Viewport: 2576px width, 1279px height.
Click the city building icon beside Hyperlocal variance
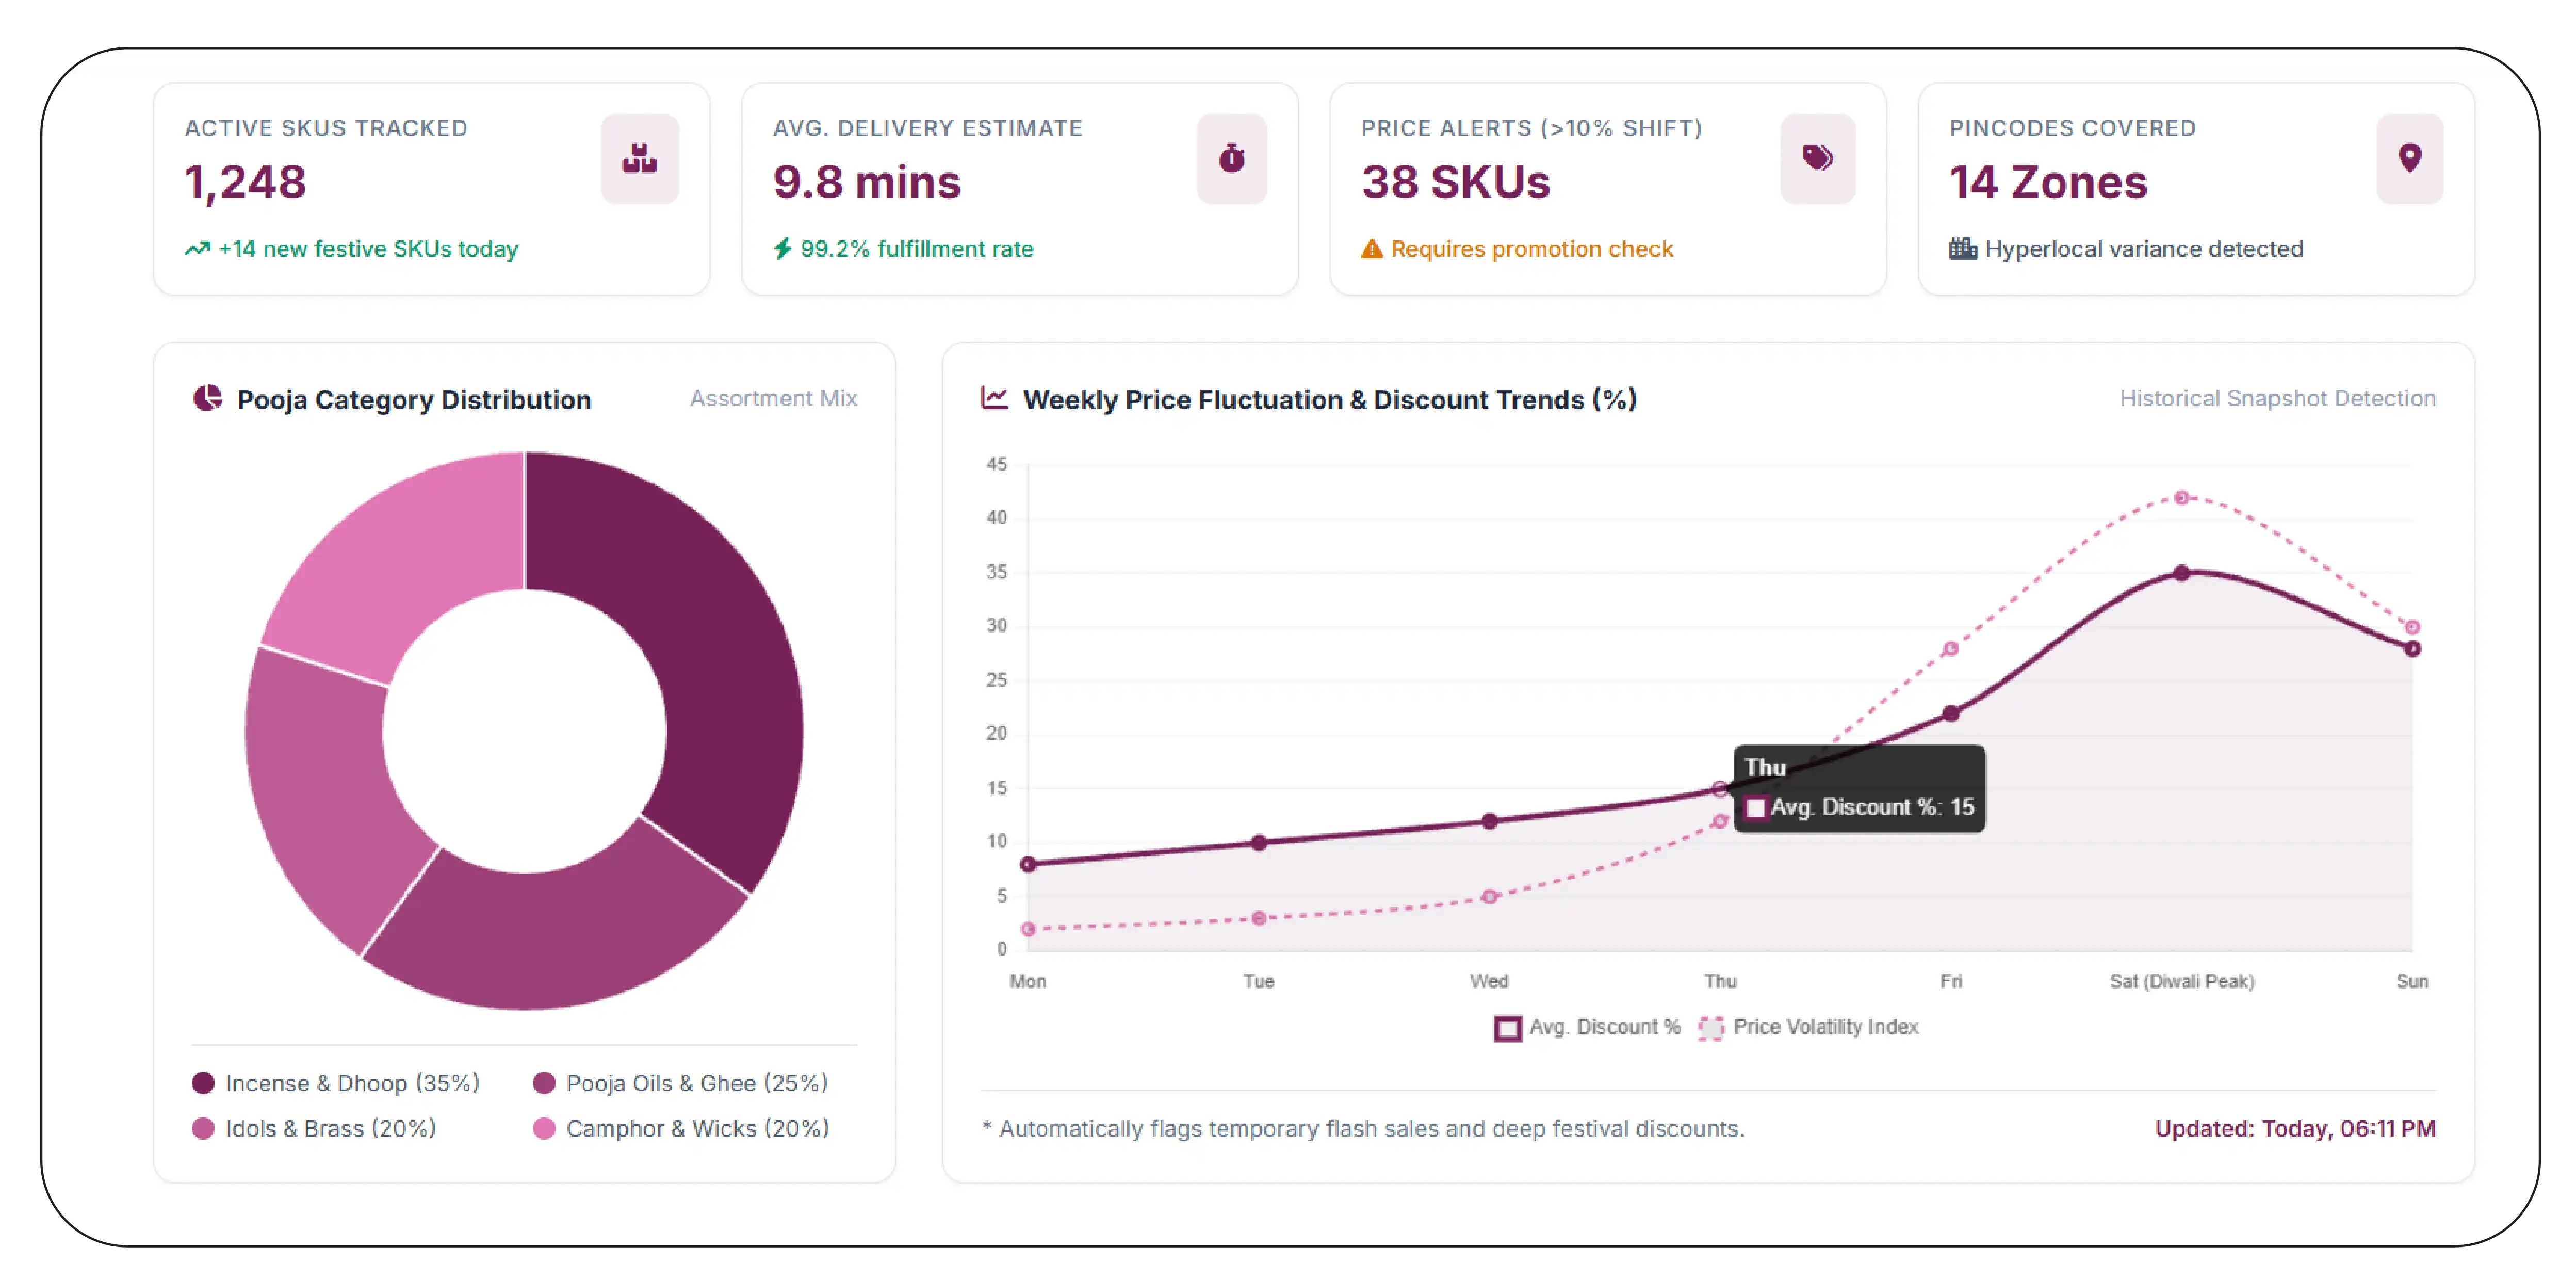[1962, 248]
